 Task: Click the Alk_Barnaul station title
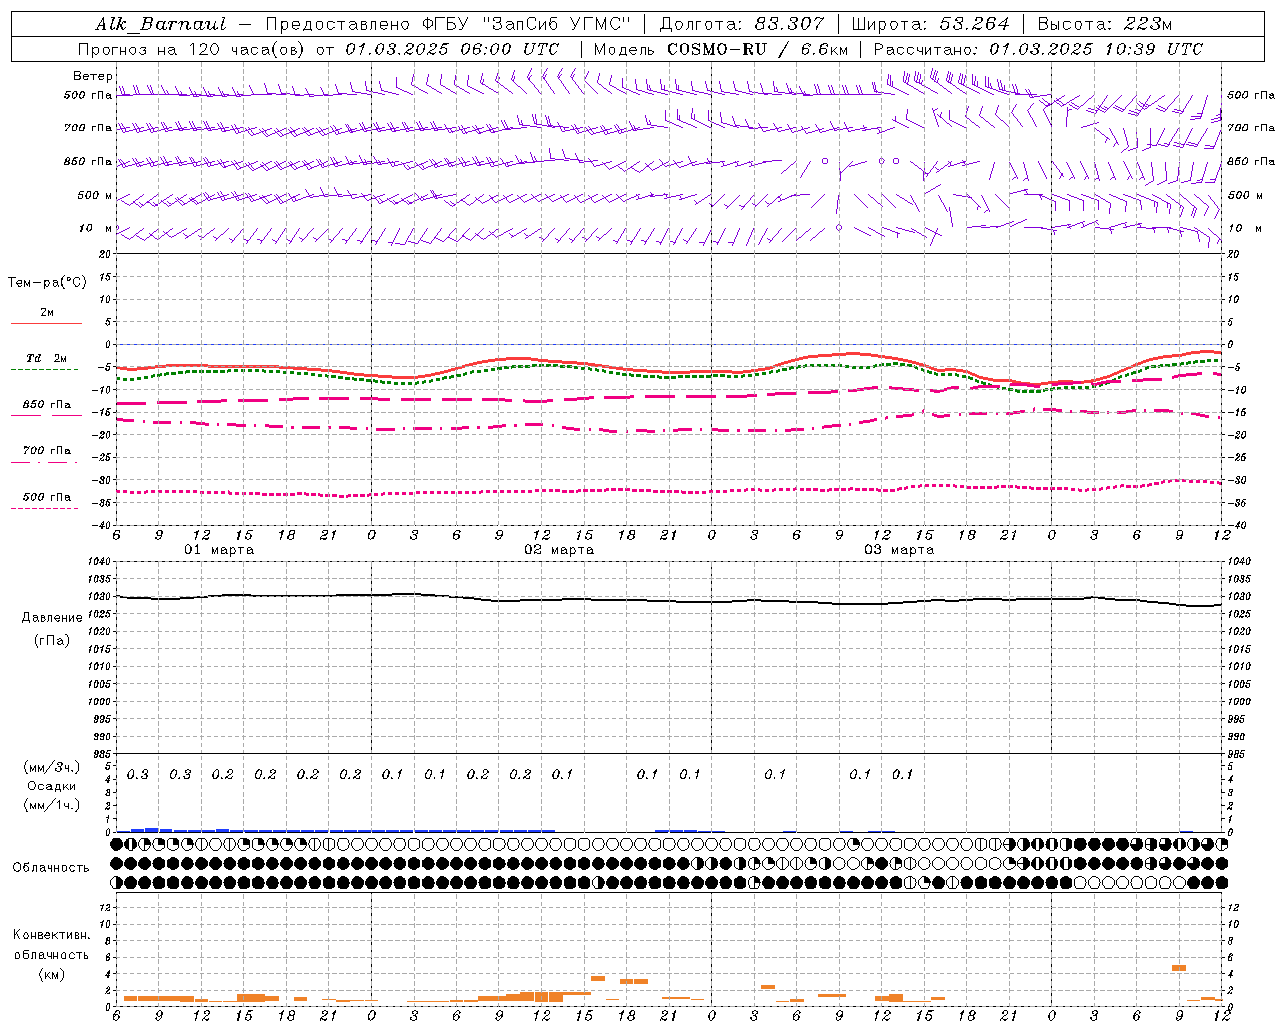(x=161, y=24)
